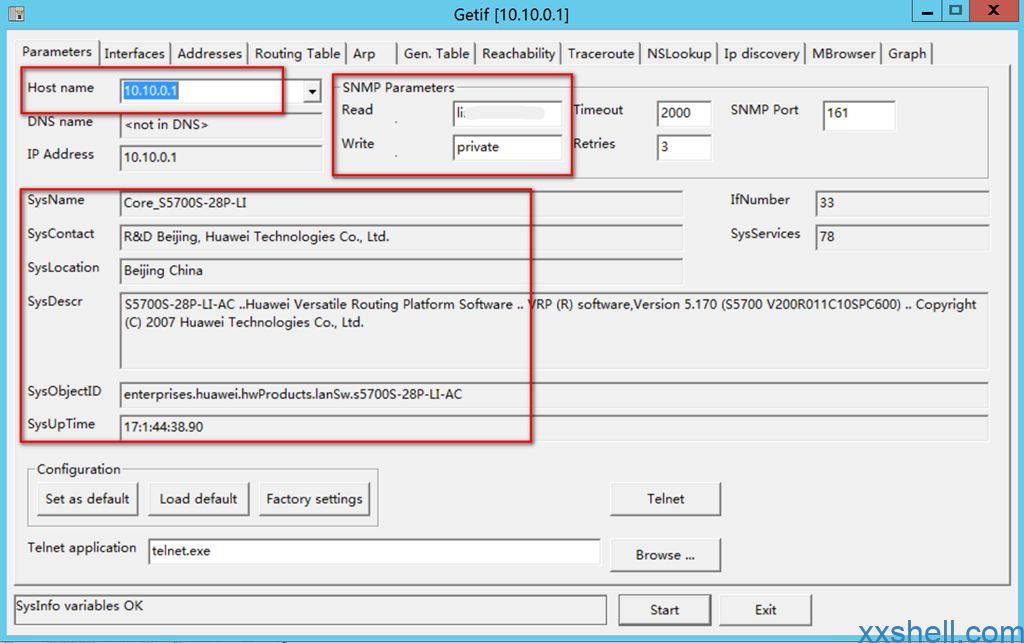Screen dimensions: 1024x643
Task: Click the IP Address field value
Action: 221,157
